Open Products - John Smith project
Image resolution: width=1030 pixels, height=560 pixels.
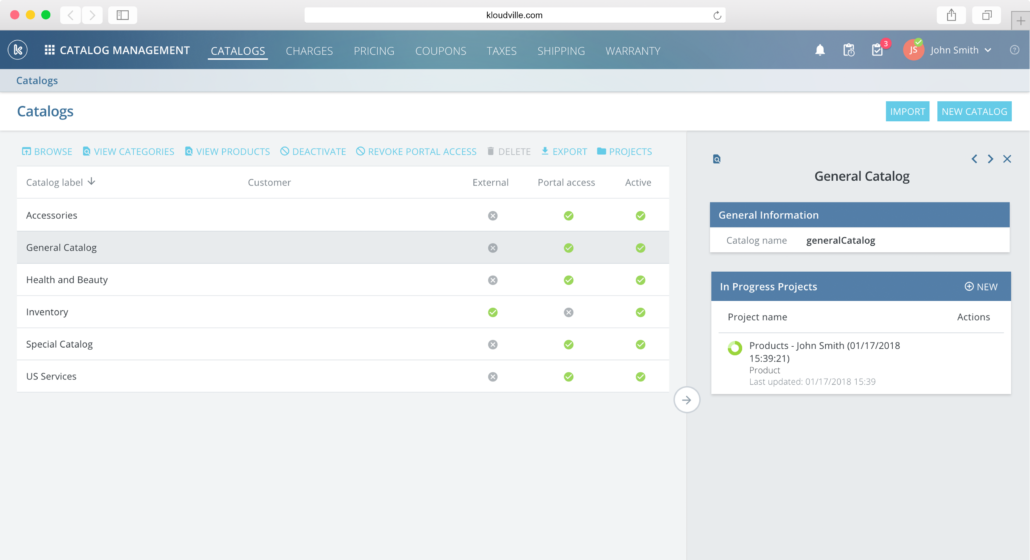(x=824, y=352)
